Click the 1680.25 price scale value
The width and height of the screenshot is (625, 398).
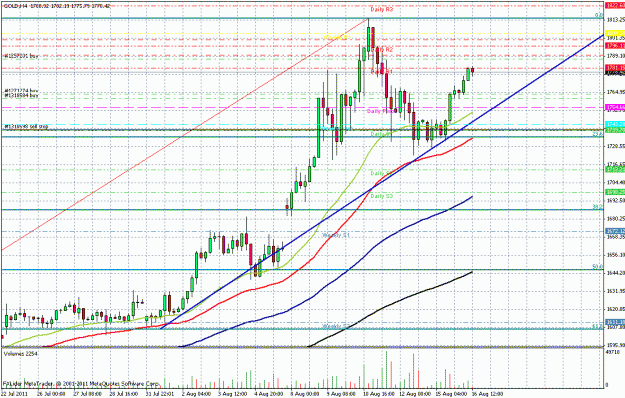coord(615,218)
